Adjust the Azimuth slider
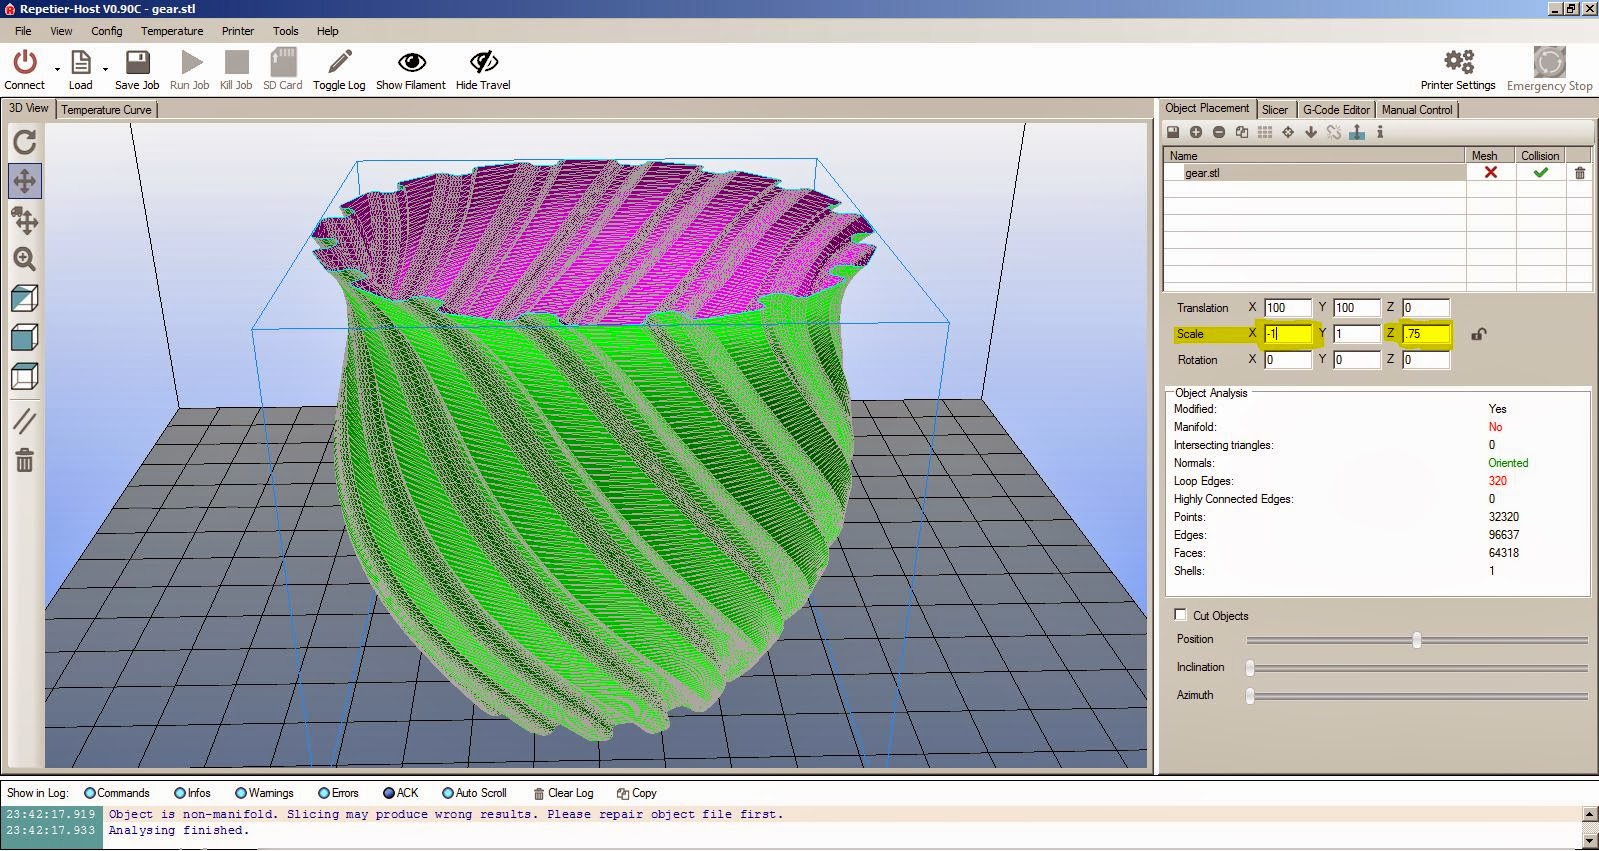 point(1417,696)
